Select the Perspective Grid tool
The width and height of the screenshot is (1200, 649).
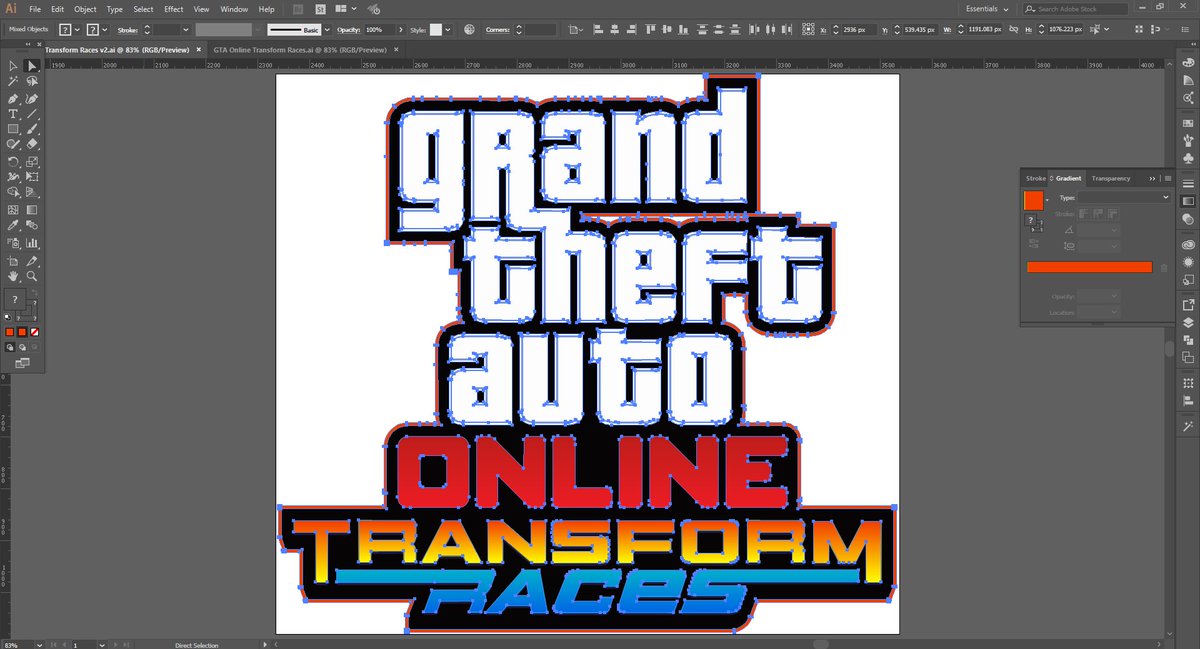[x=32, y=192]
